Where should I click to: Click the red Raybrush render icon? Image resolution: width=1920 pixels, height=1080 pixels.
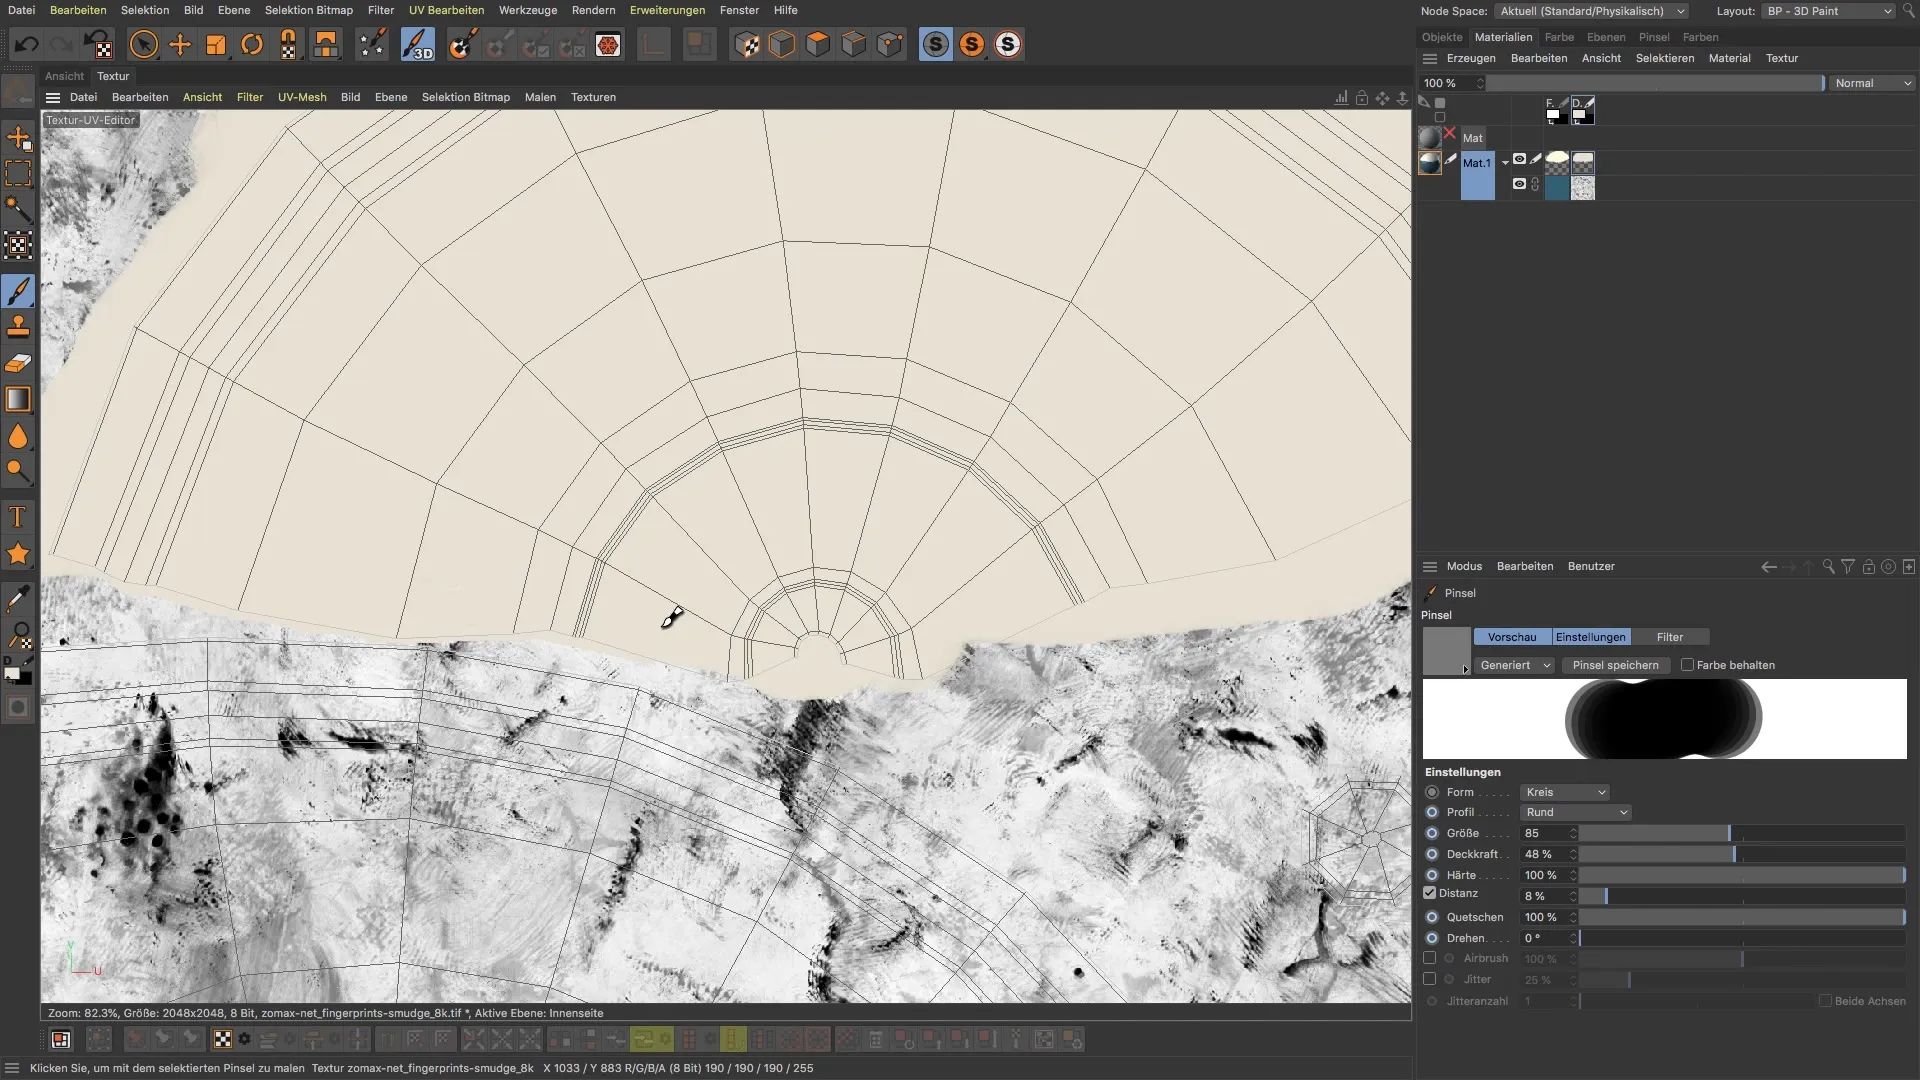tap(608, 44)
